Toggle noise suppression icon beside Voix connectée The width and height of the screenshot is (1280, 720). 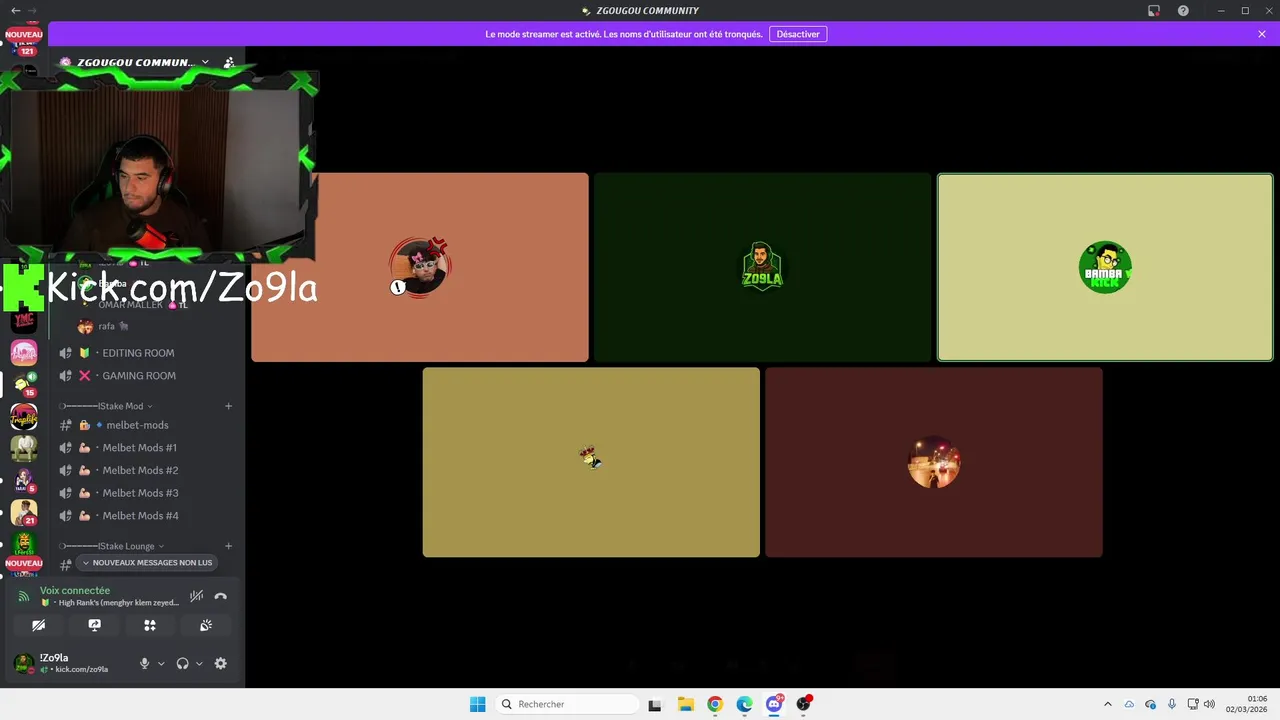point(196,596)
